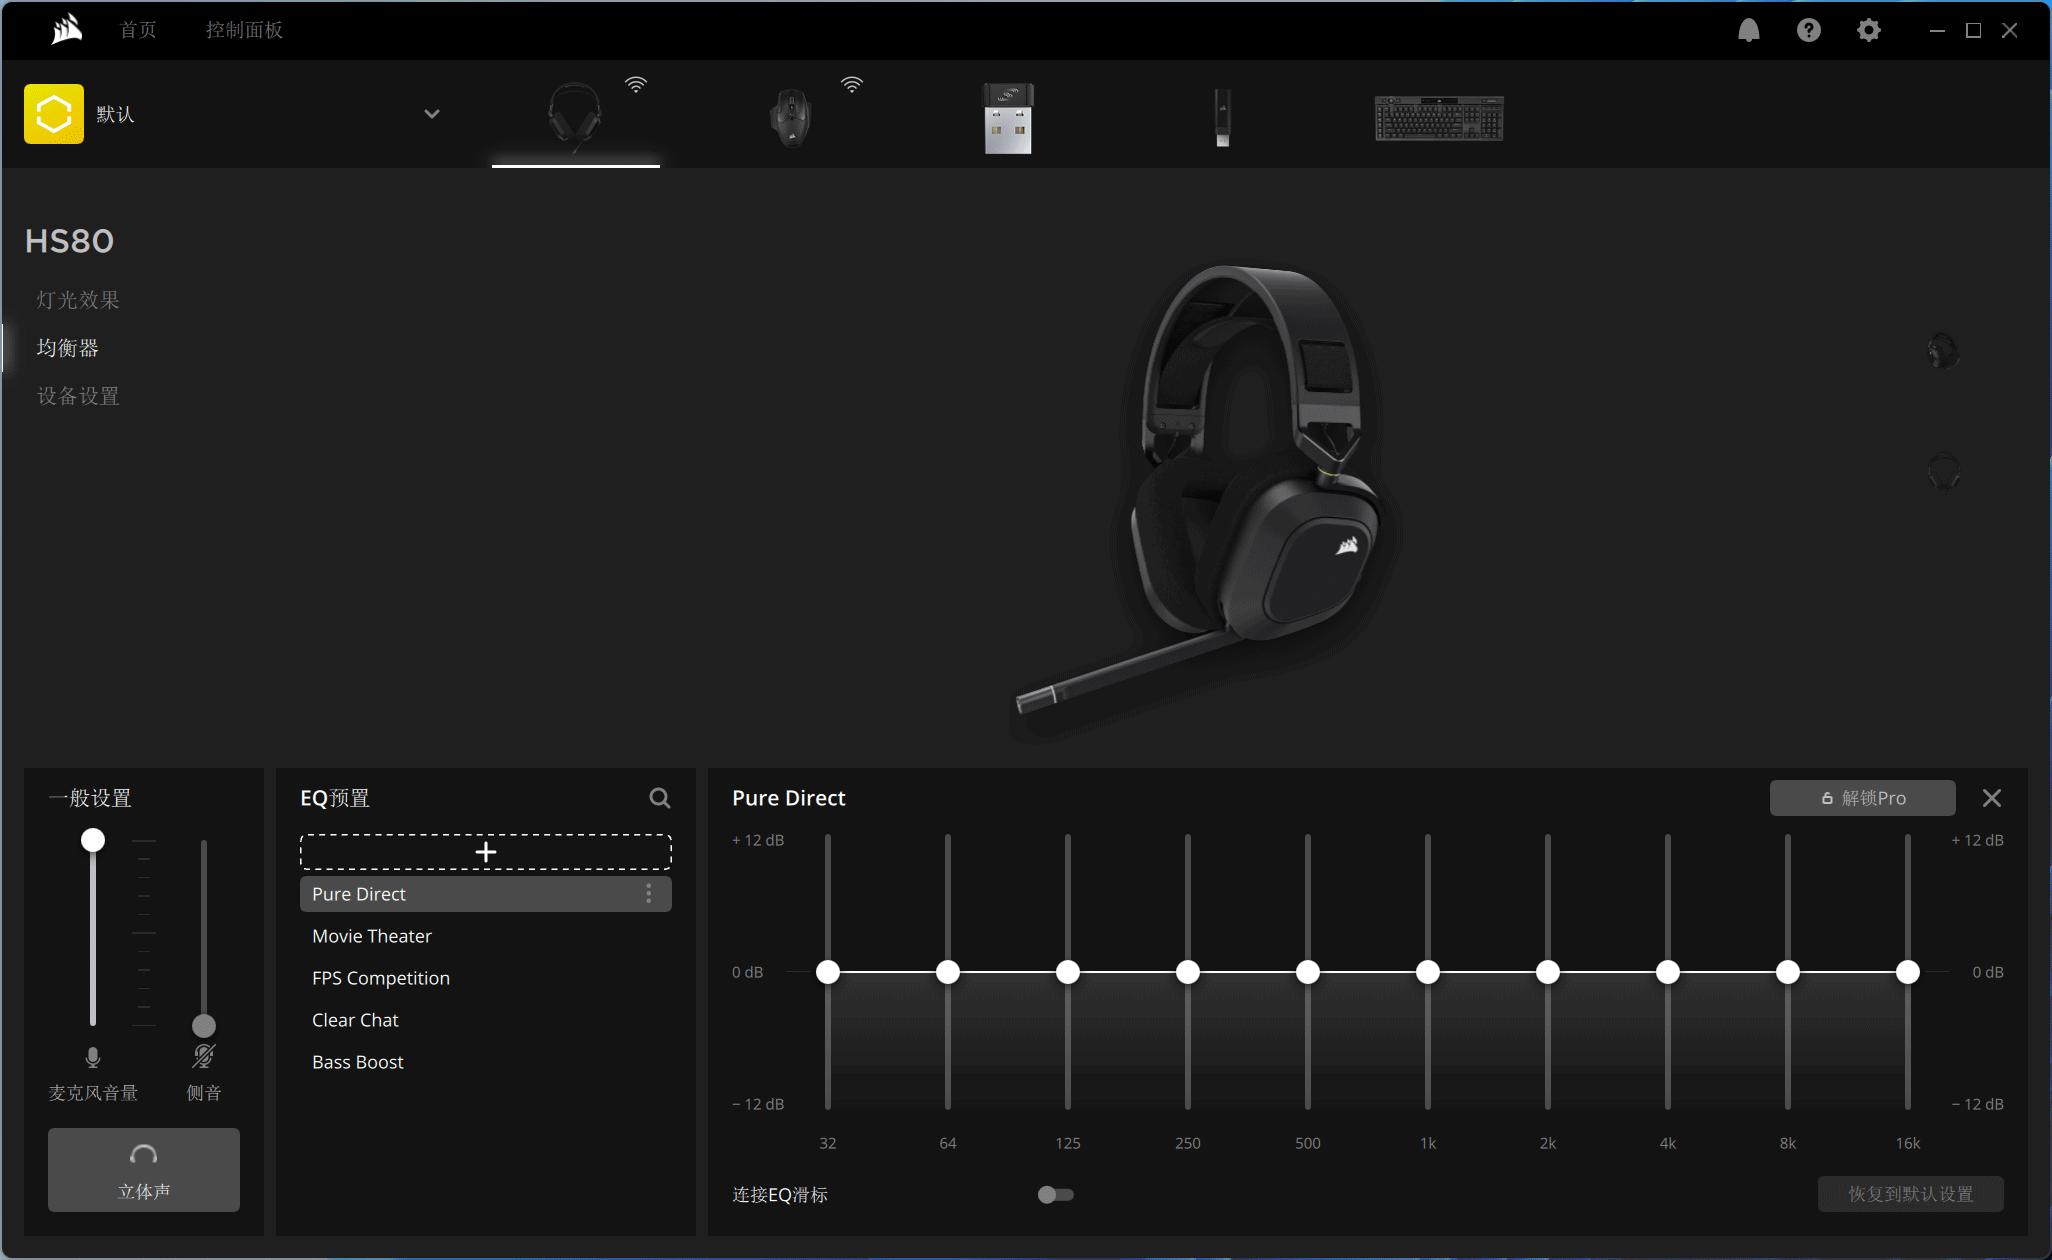Select the HS80 headset device icon
This screenshot has height=1260, width=2052.
click(575, 116)
